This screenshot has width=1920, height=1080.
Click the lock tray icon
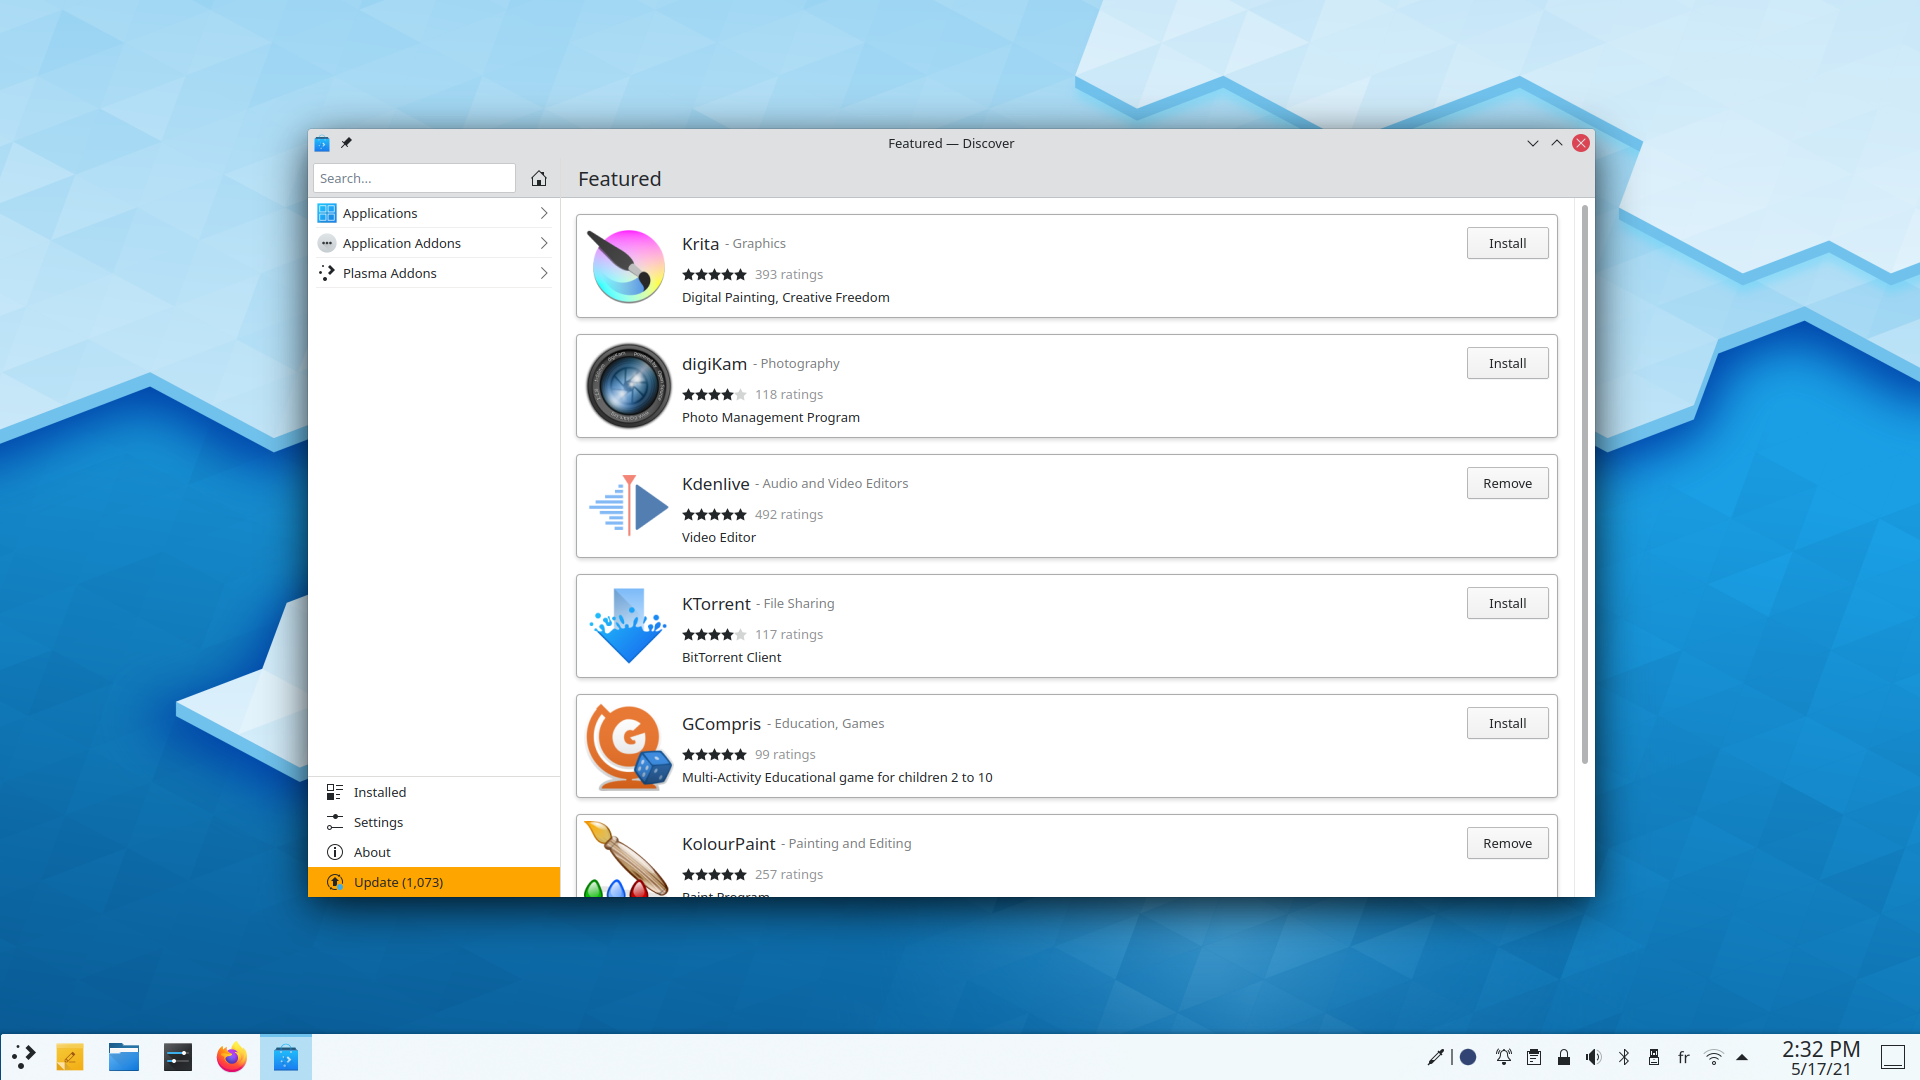pyautogui.click(x=1564, y=1057)
